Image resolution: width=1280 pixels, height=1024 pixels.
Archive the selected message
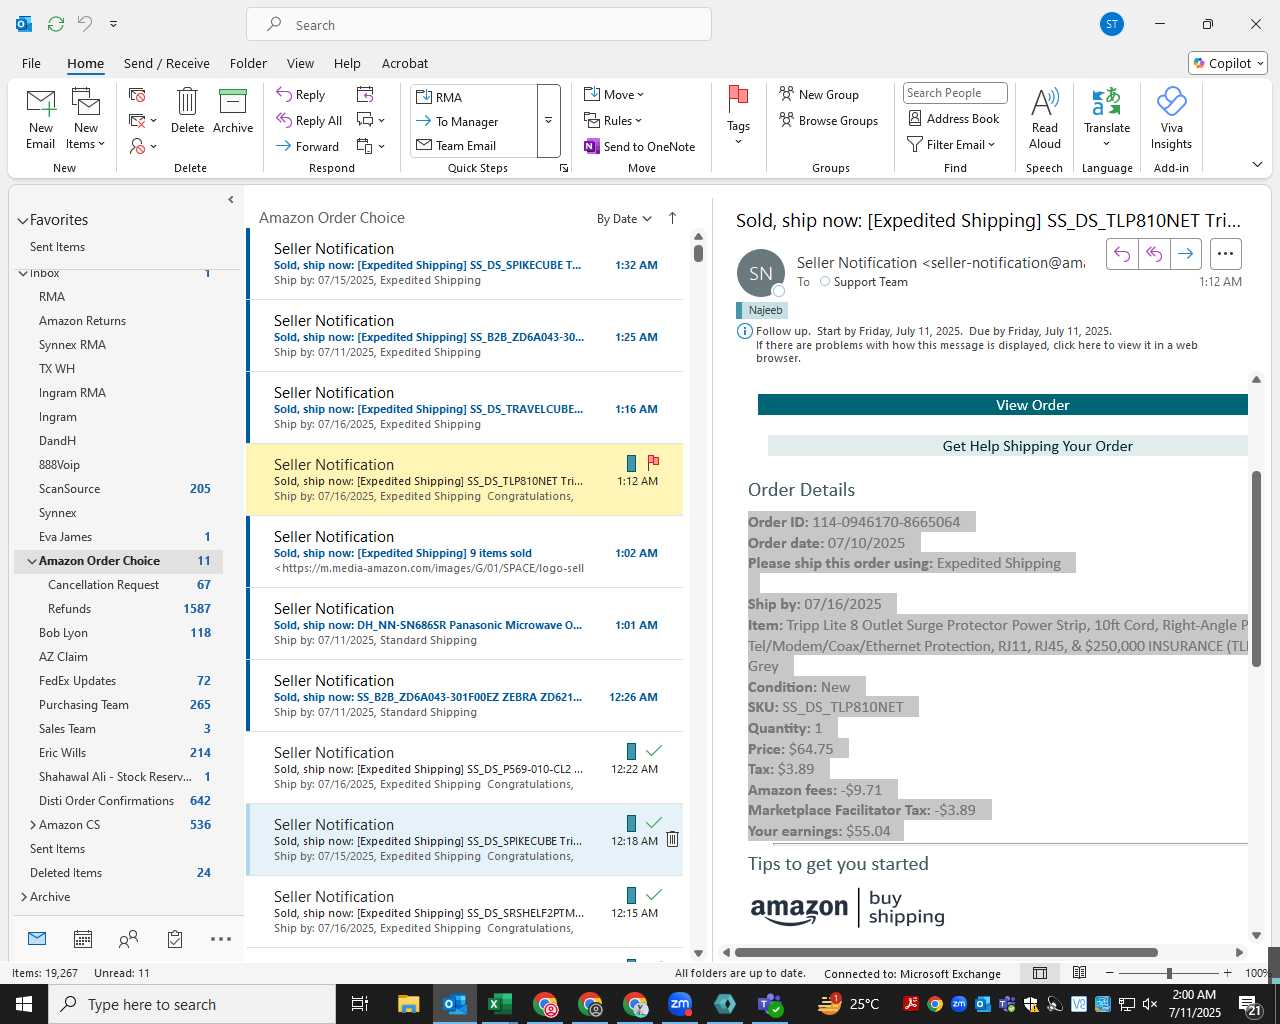(x=233, y=111)
